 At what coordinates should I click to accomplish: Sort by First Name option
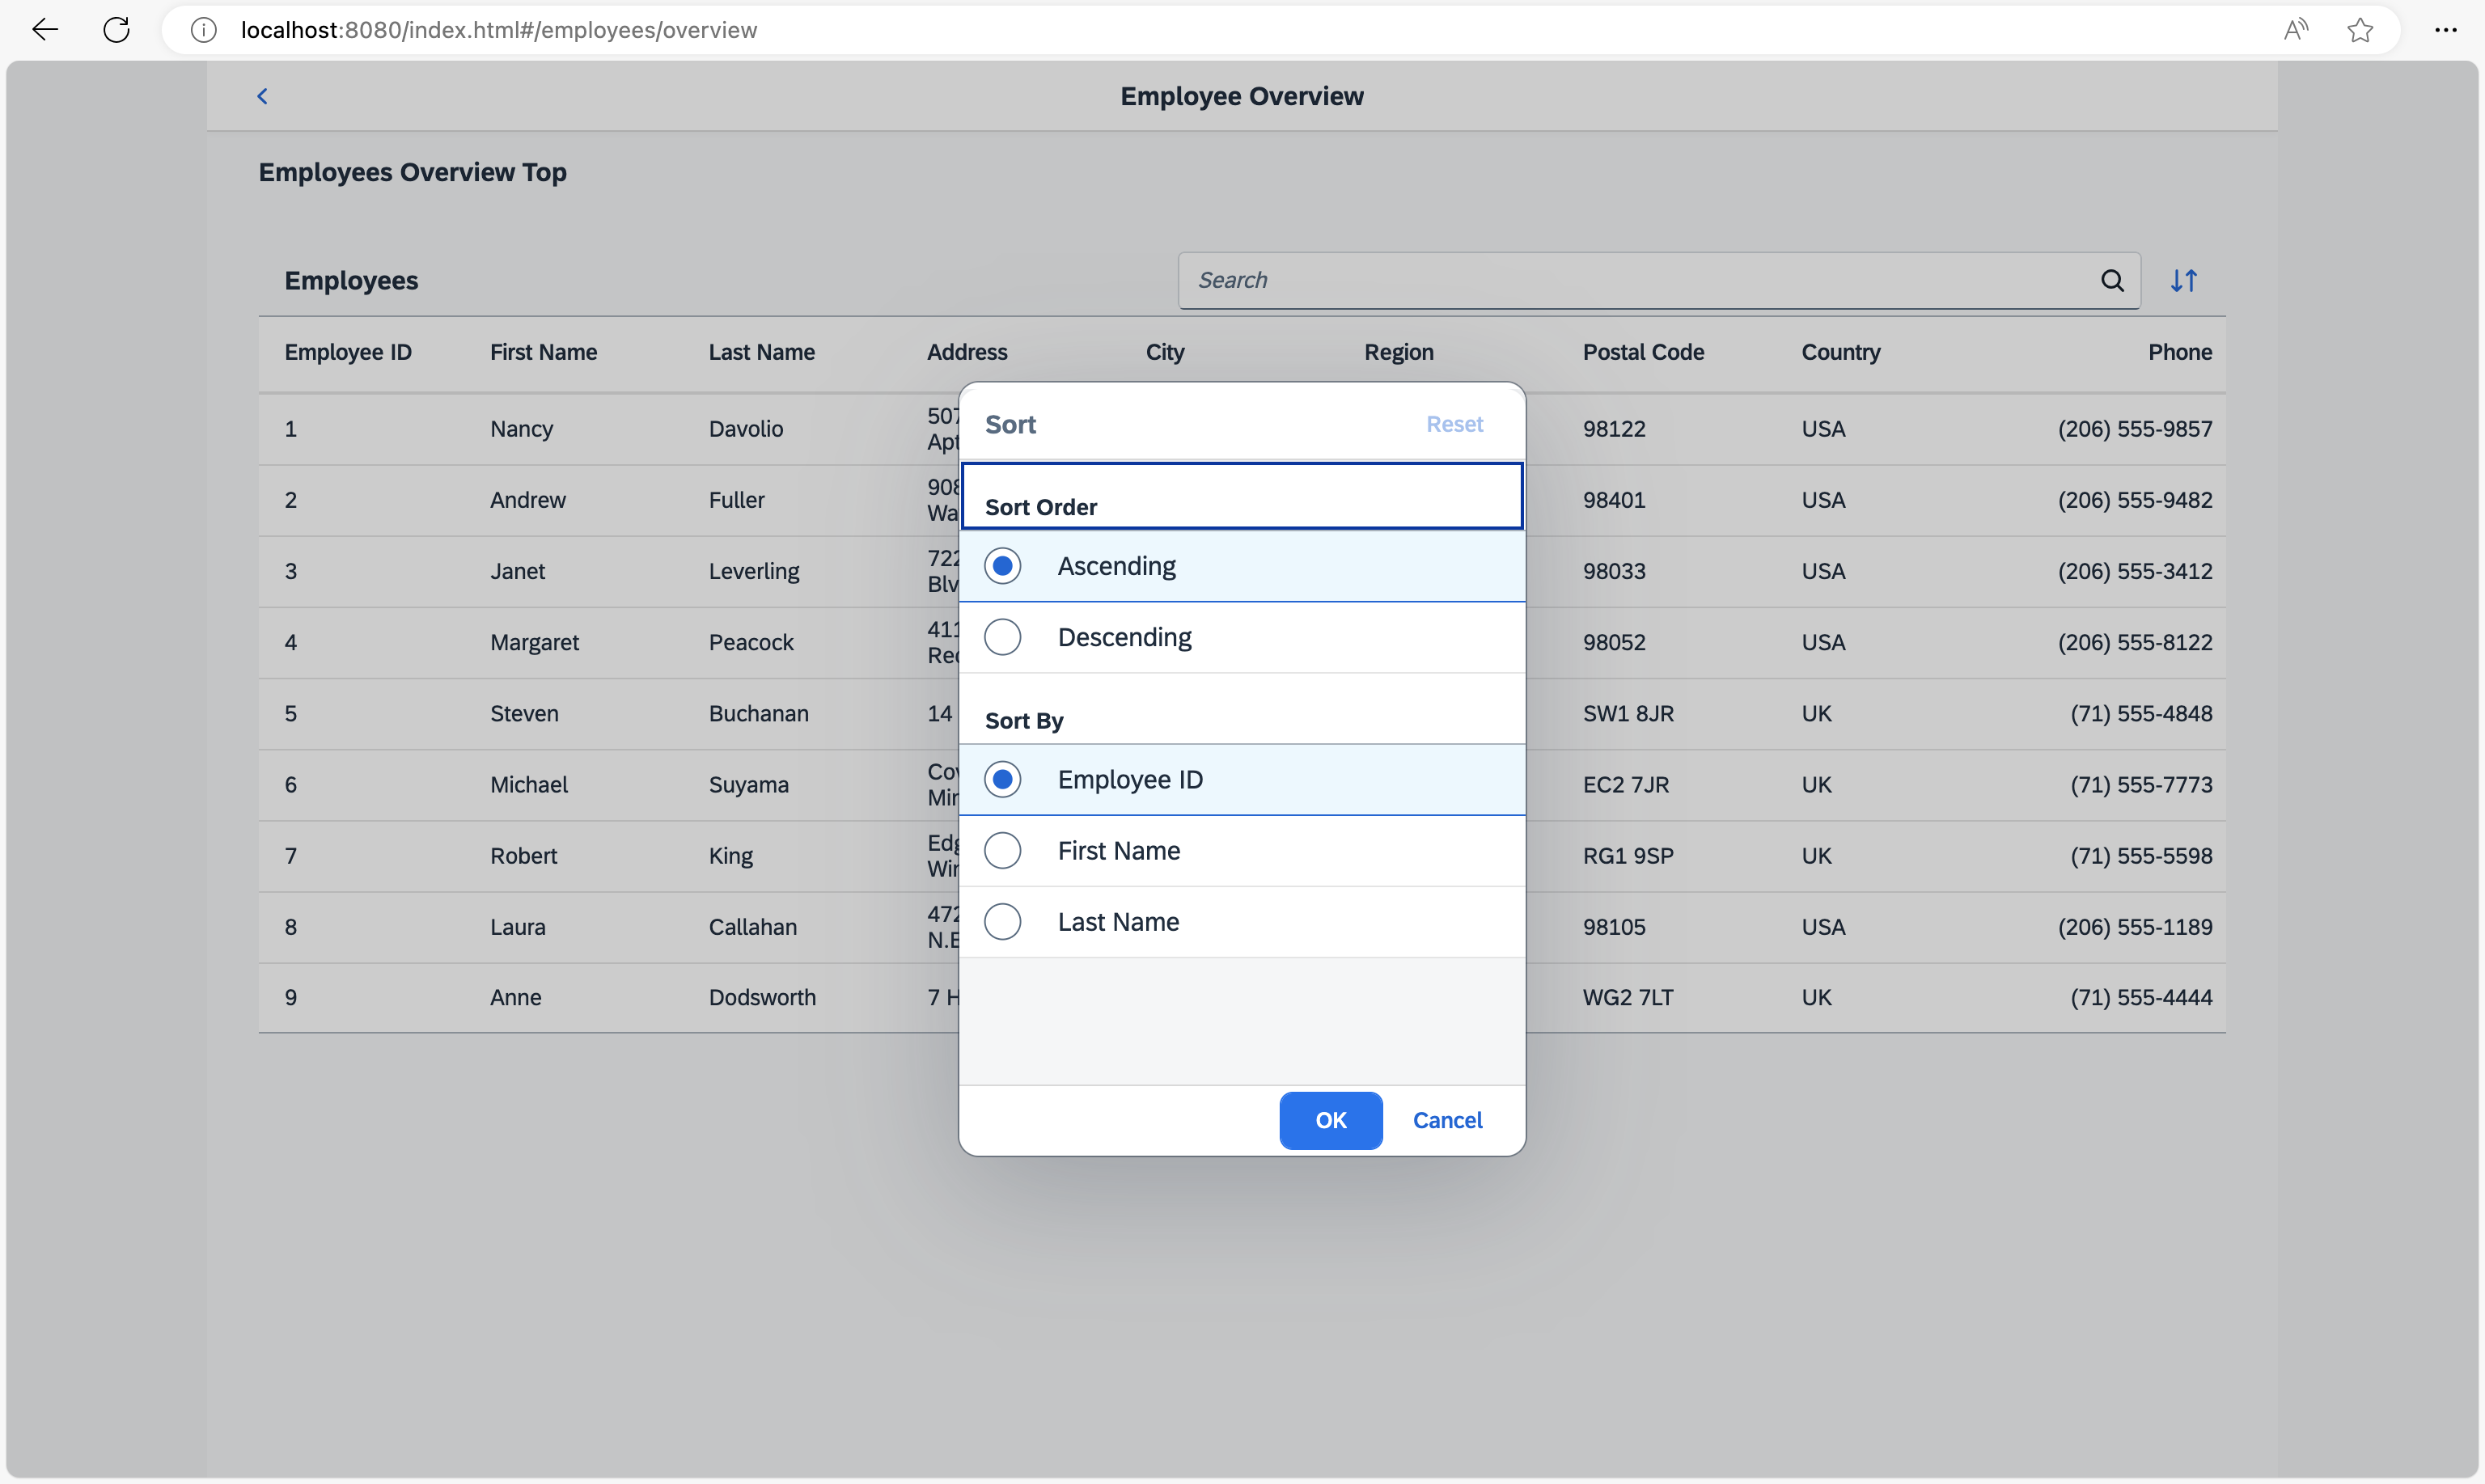[x=1242, y=850]
